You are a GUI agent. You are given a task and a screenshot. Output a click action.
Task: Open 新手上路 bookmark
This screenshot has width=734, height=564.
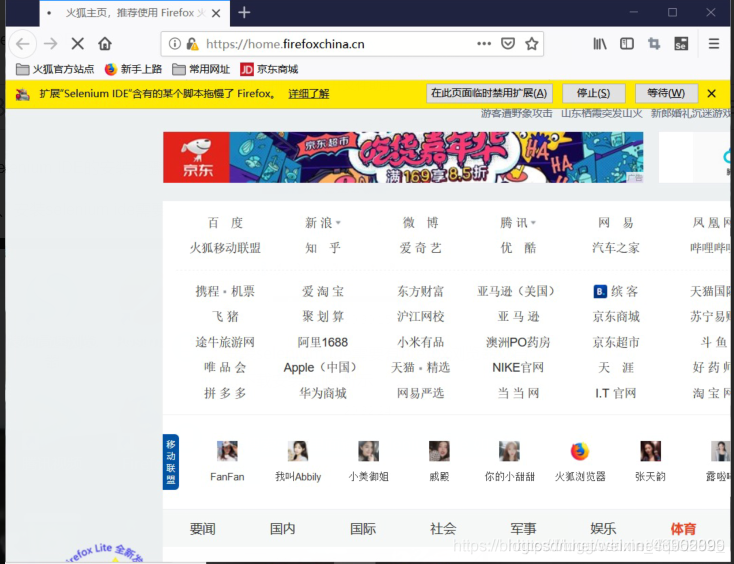coord(133,69)
